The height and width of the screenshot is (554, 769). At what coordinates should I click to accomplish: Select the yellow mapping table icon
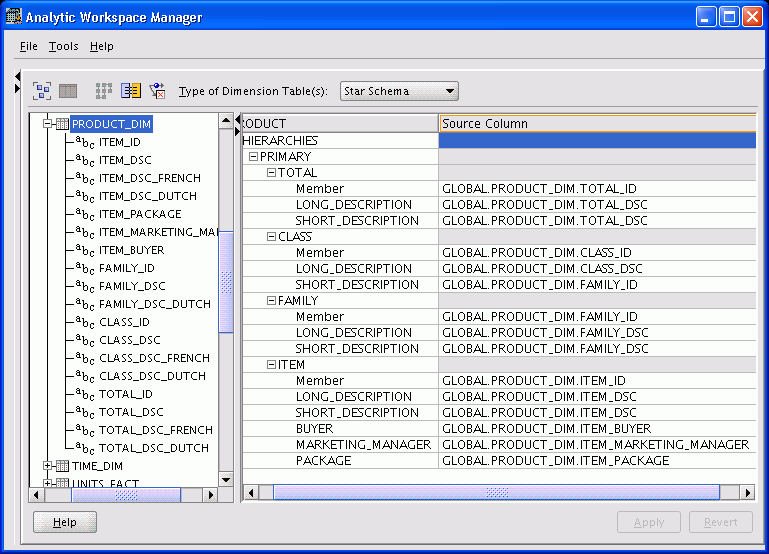click(x=131, y=91)
